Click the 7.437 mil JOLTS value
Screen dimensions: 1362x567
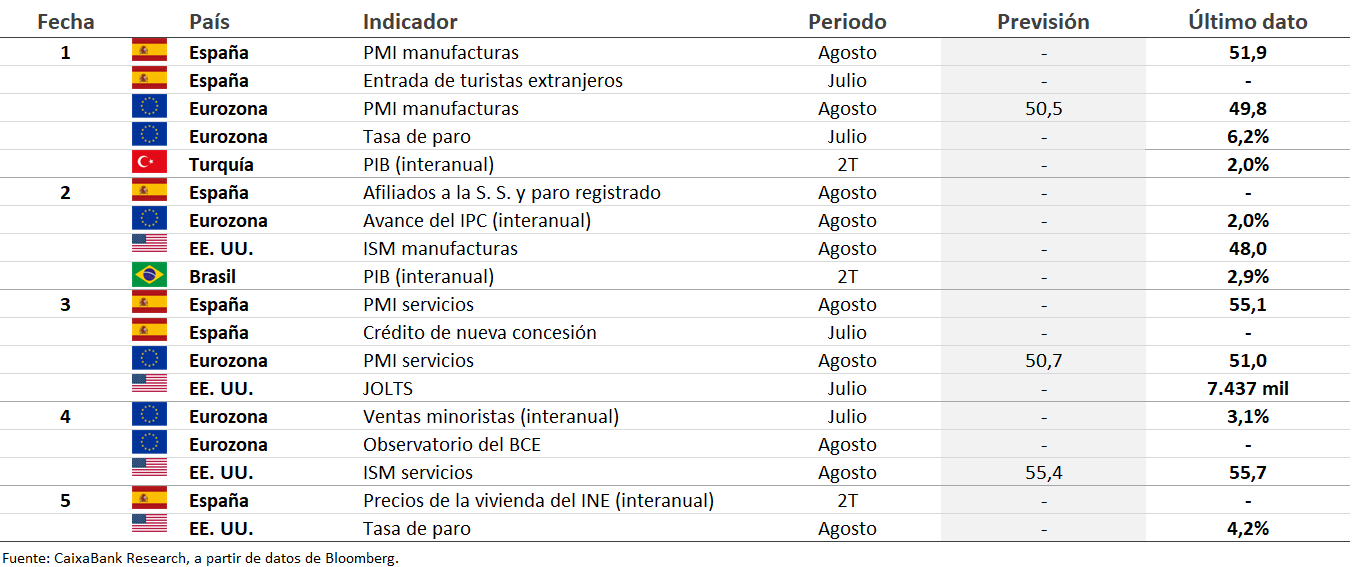(1248, 388)
